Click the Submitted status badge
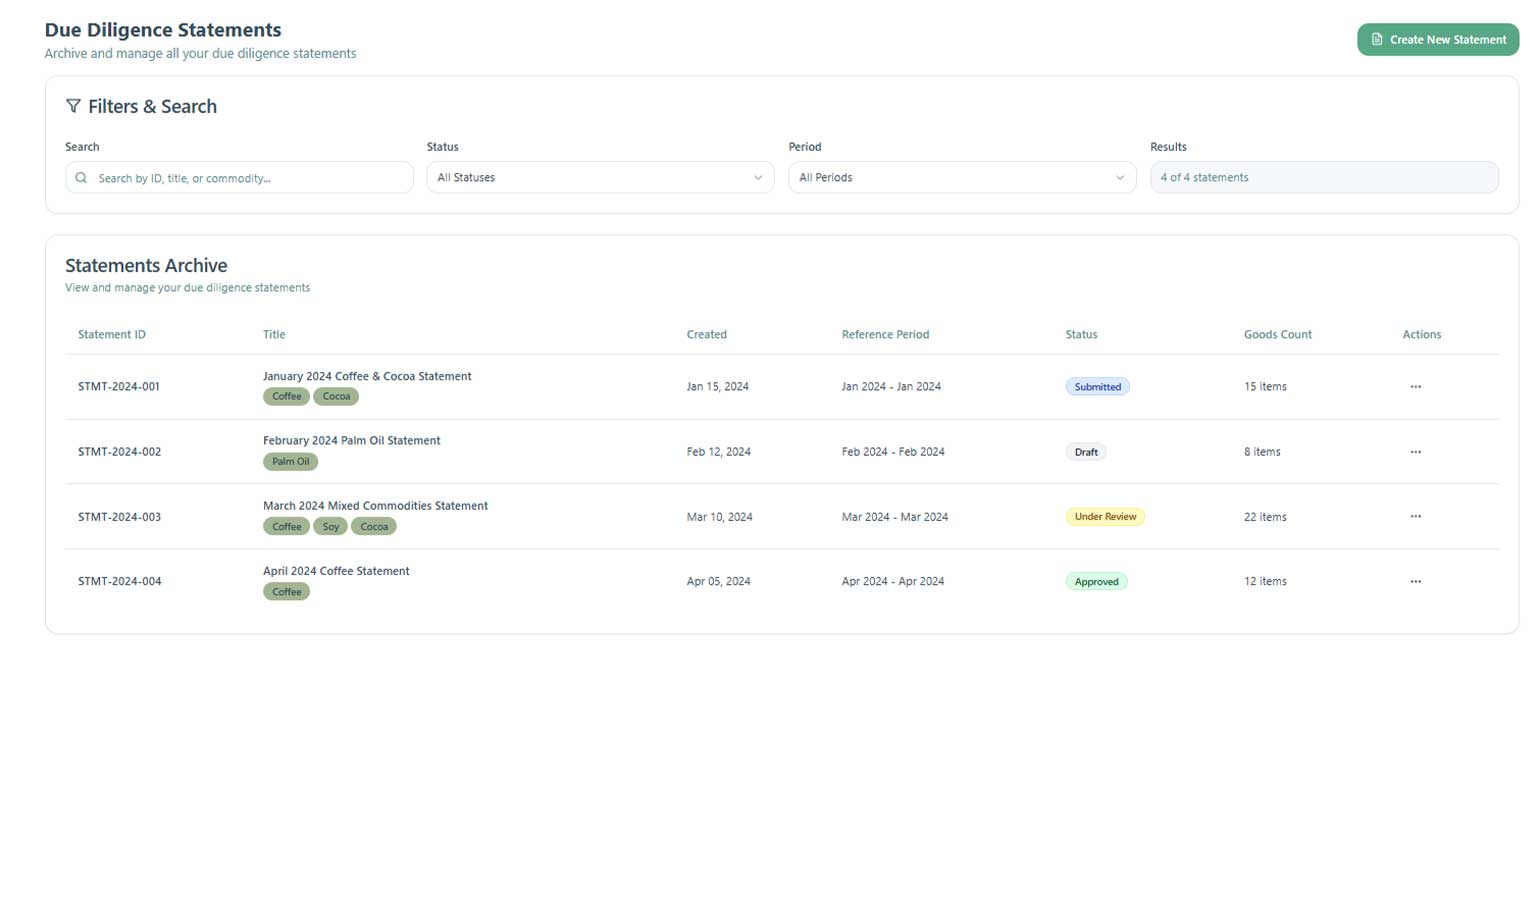 pos(1097,387)
